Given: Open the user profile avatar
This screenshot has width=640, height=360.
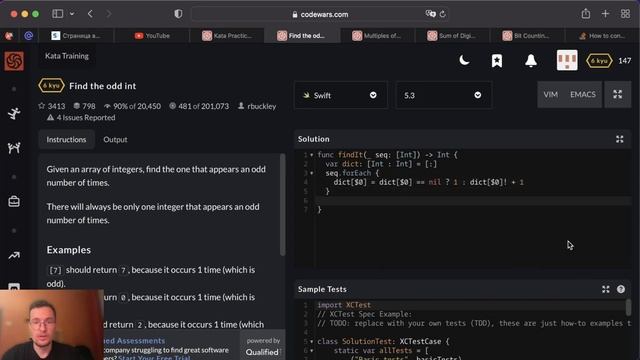Looking at the screenshot, I should [567, 60].
